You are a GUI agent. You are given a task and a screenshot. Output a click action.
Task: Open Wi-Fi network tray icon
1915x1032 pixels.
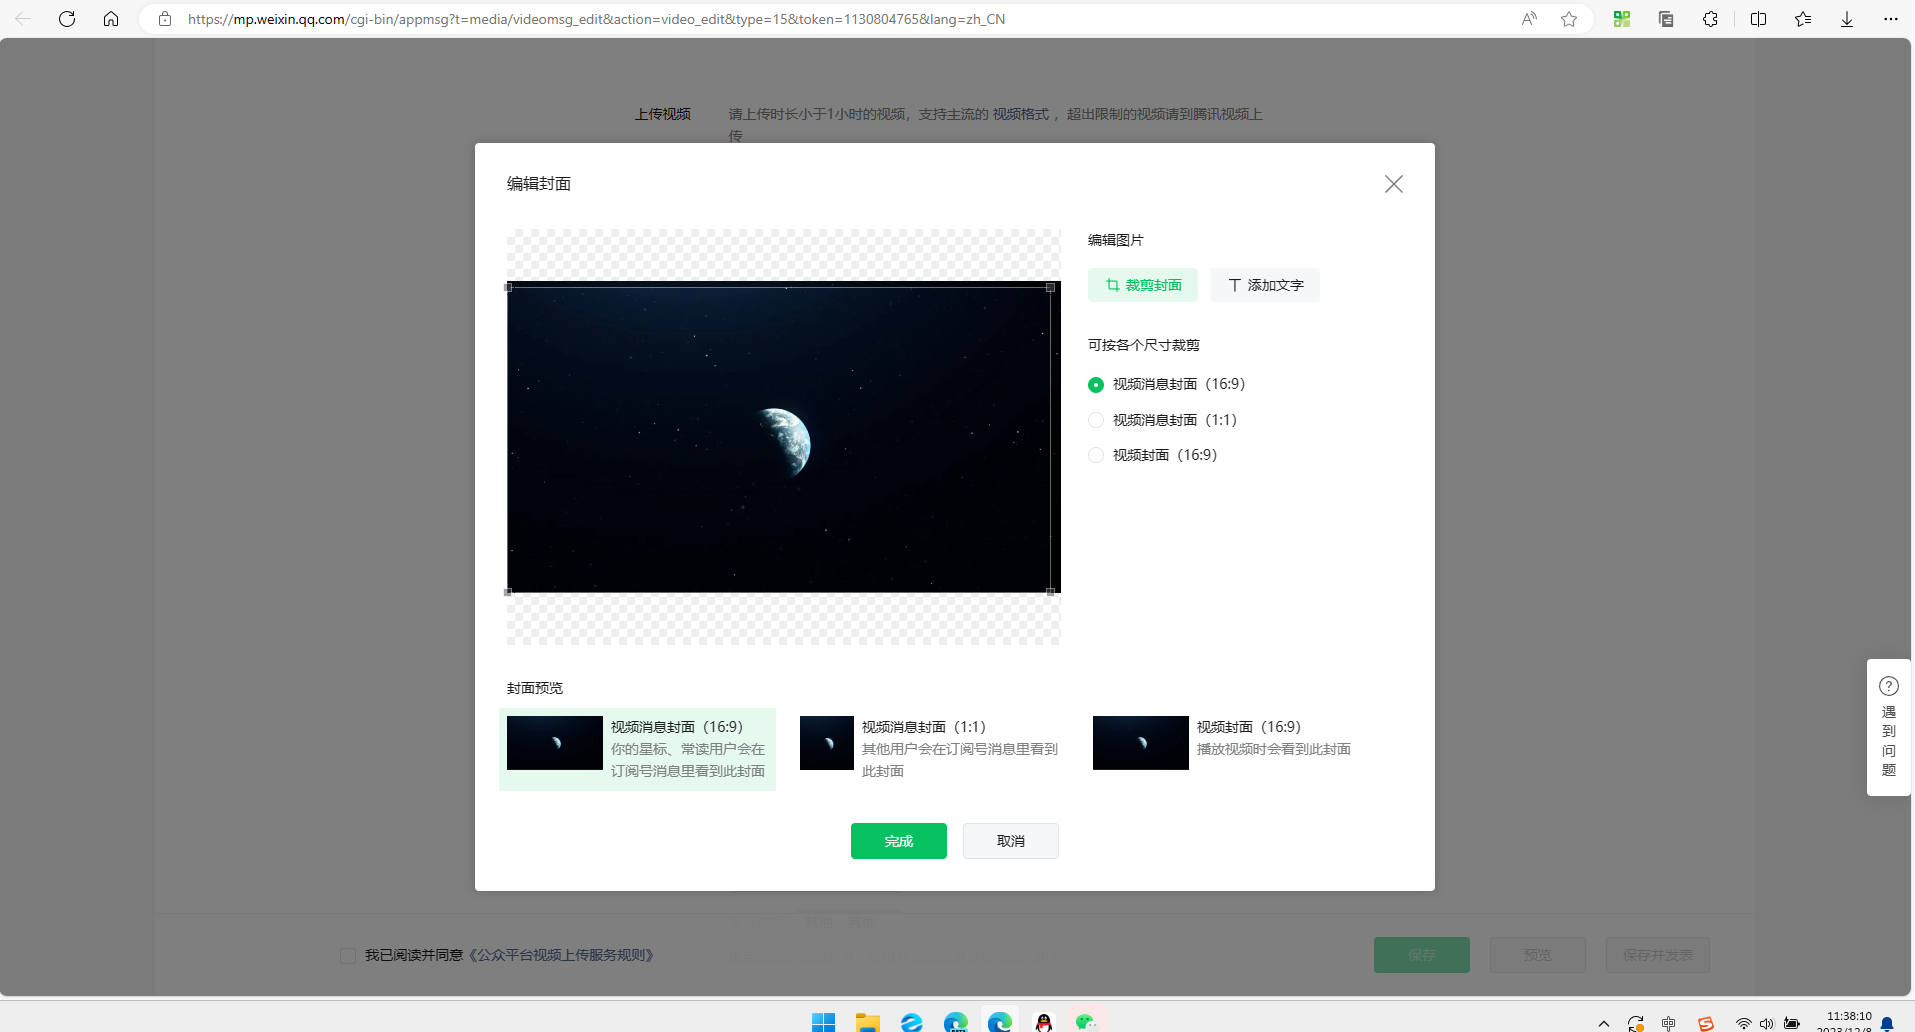tap(1743, 1023)
